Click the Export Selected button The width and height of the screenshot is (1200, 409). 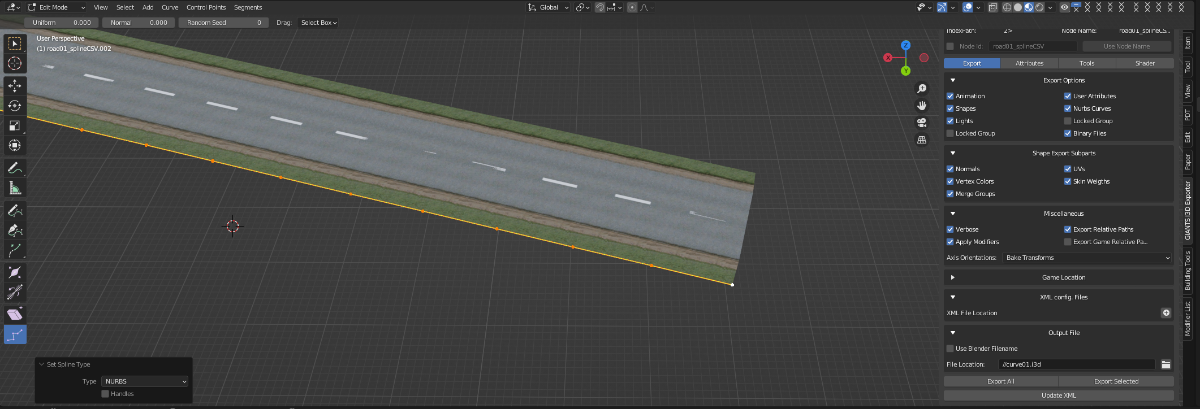tap(1115, 382)
